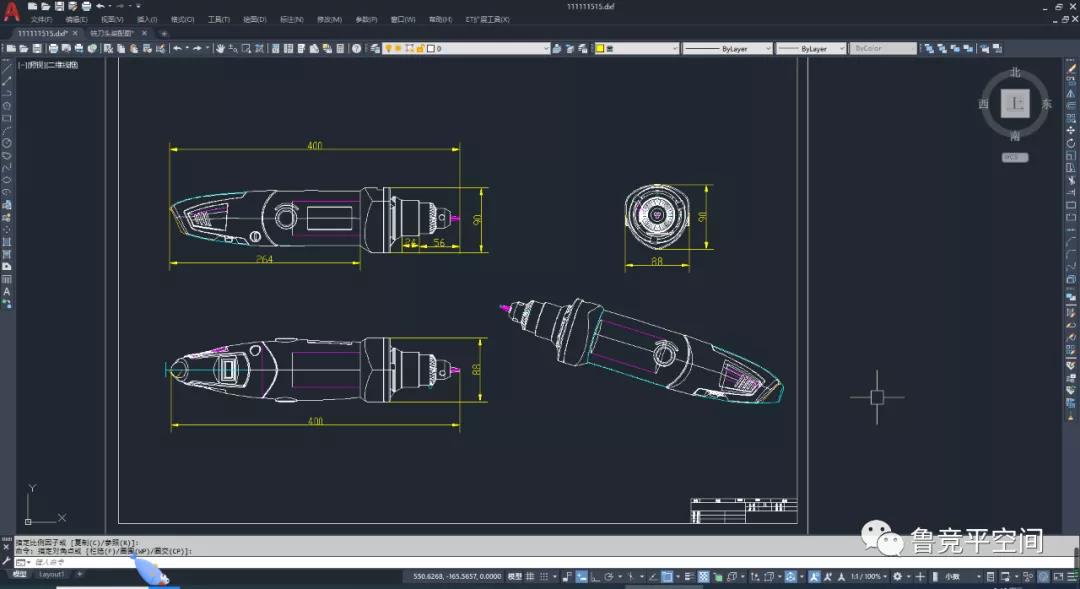Select the Text tool in left toolbar
Viewport: 1080px width, 589px height.
pyautogui.click(x=7, y=292)
